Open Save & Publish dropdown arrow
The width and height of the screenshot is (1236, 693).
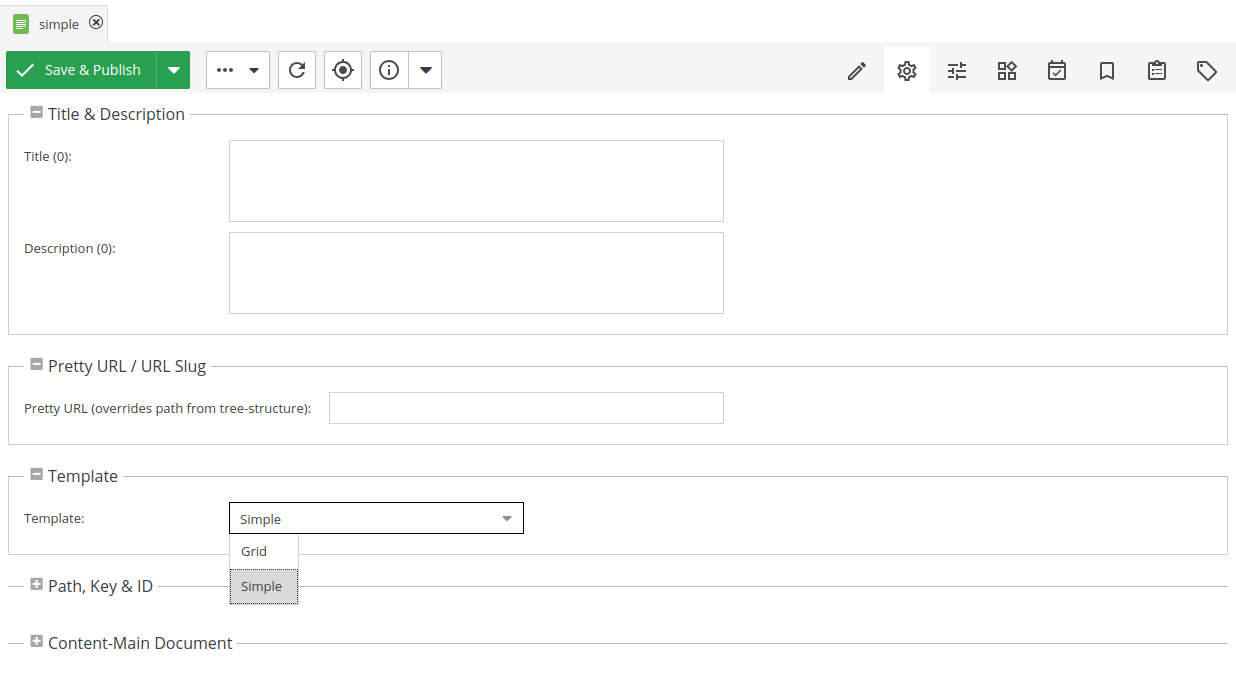point(174,70)
